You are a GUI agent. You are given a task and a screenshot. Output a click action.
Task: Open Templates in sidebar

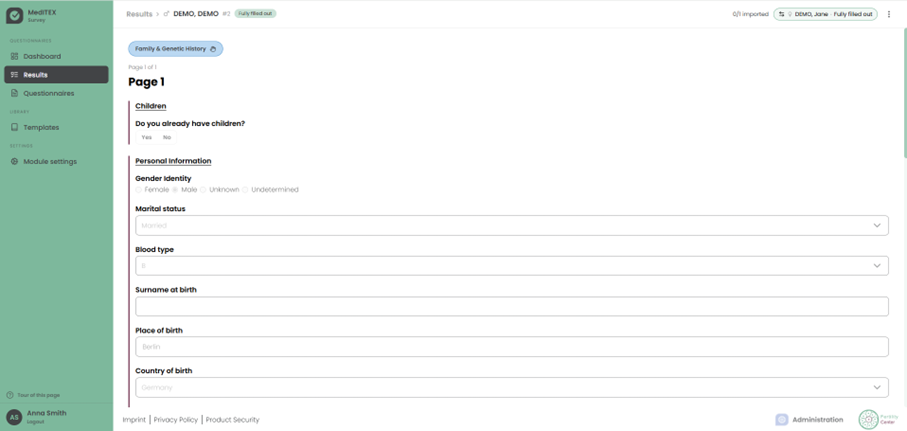(56, 127)
